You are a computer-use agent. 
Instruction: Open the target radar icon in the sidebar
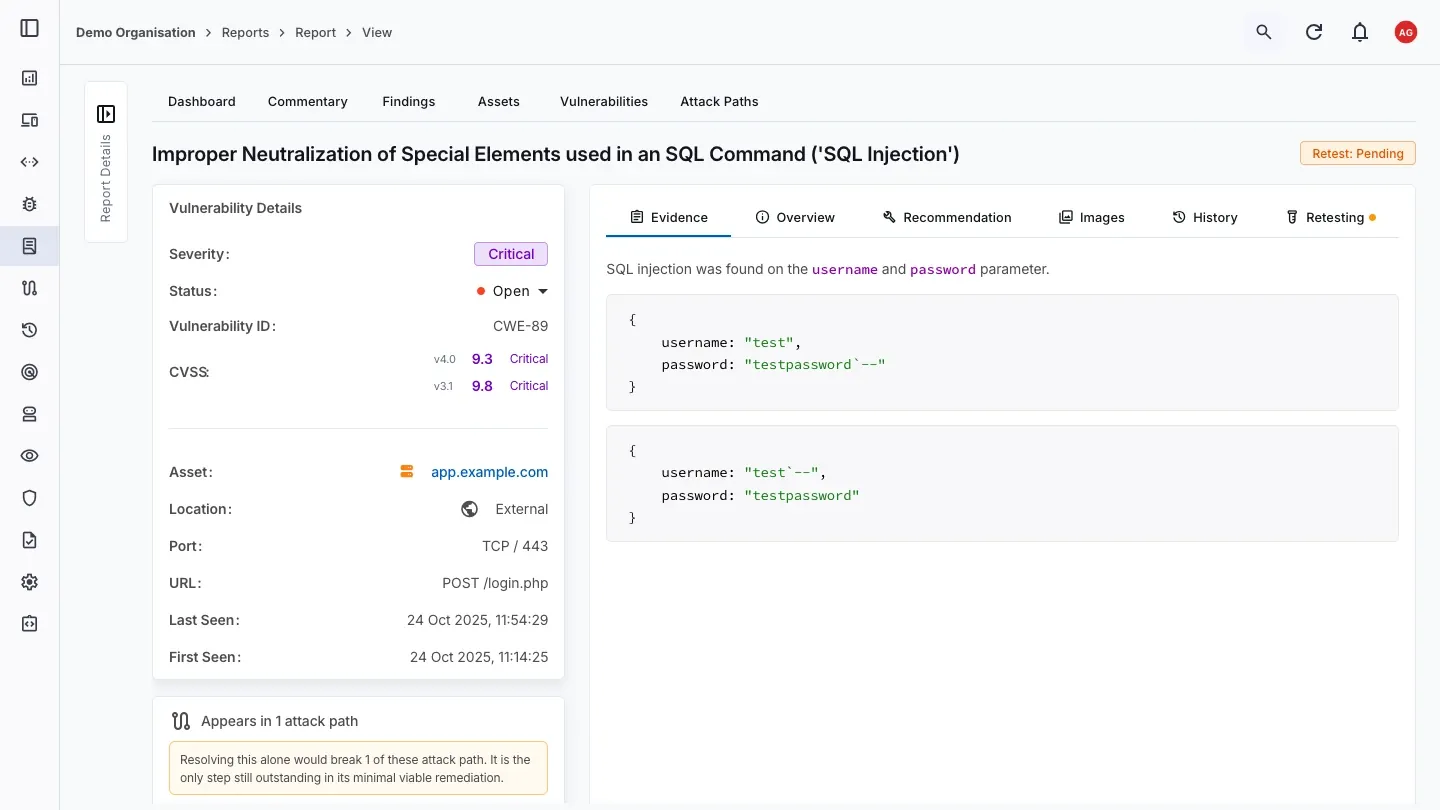[x=29, y=372]
